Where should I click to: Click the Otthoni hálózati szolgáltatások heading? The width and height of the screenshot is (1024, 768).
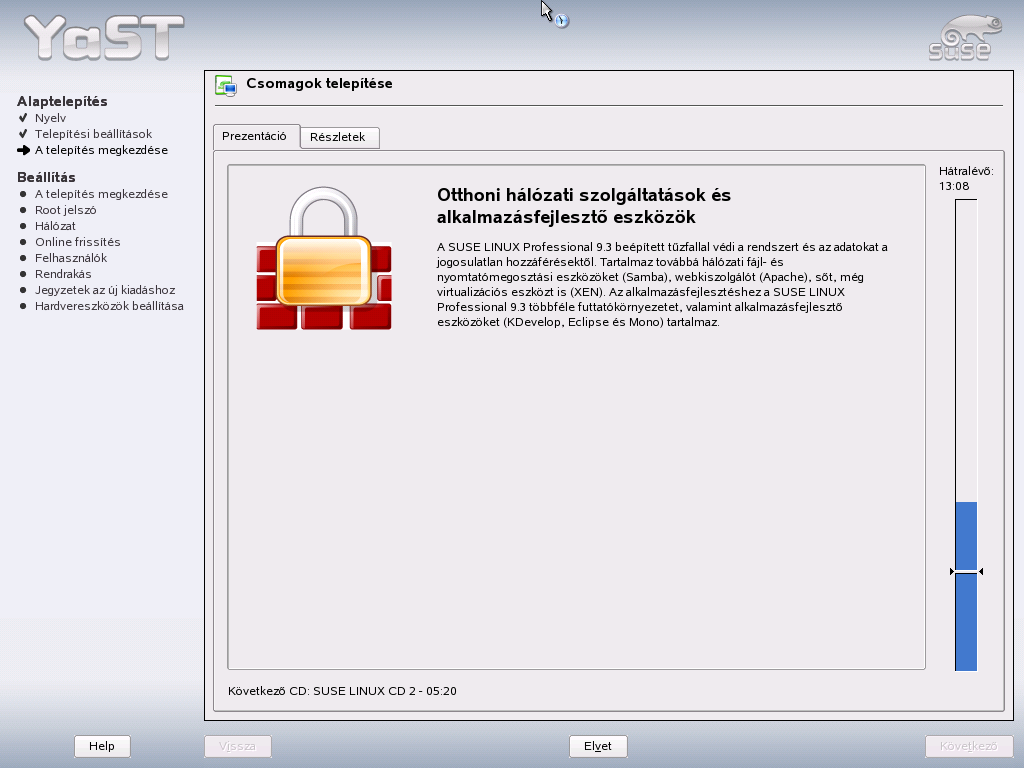(584, 206)
